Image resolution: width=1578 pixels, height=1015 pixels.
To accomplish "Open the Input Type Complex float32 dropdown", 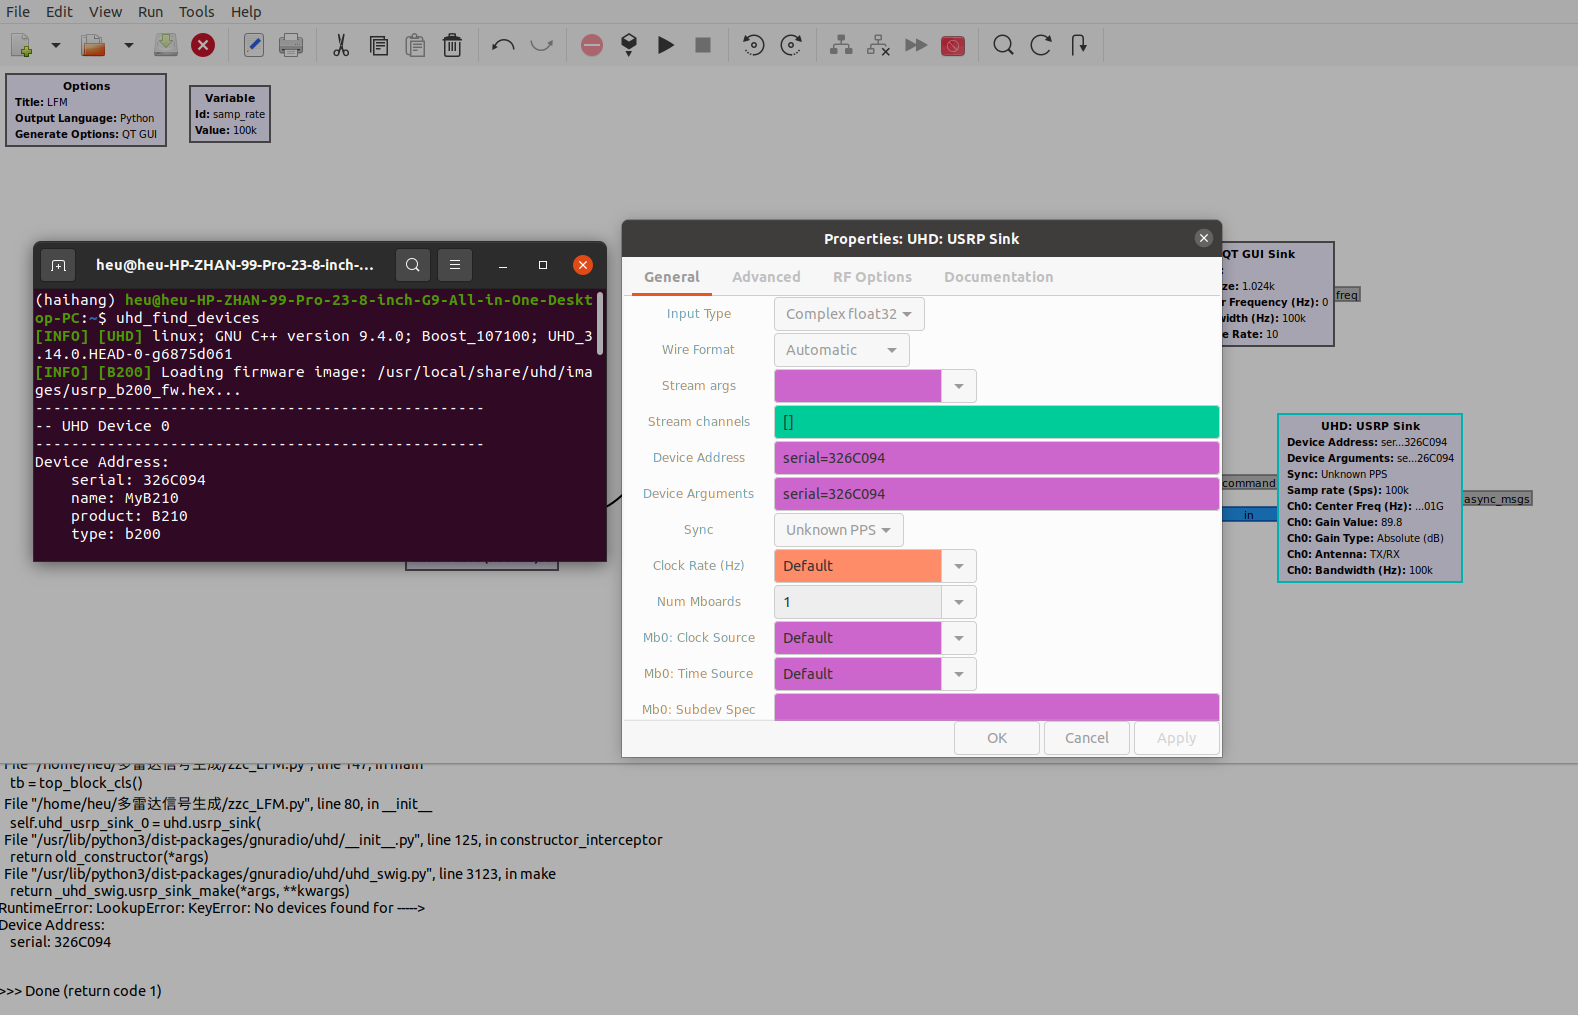I will point(849,314).
